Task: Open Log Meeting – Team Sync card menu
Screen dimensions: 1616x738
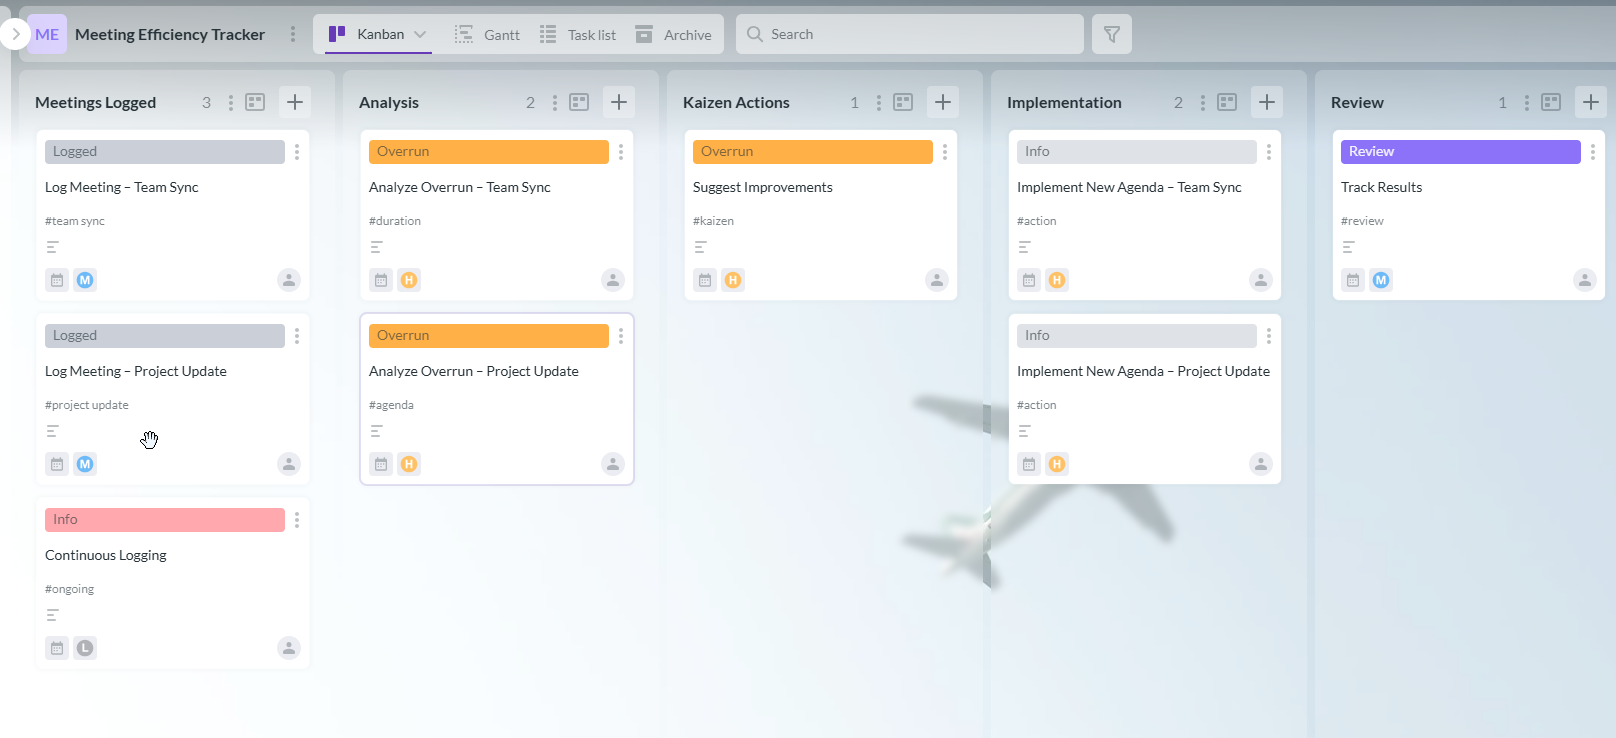Action: pos(297,152)
